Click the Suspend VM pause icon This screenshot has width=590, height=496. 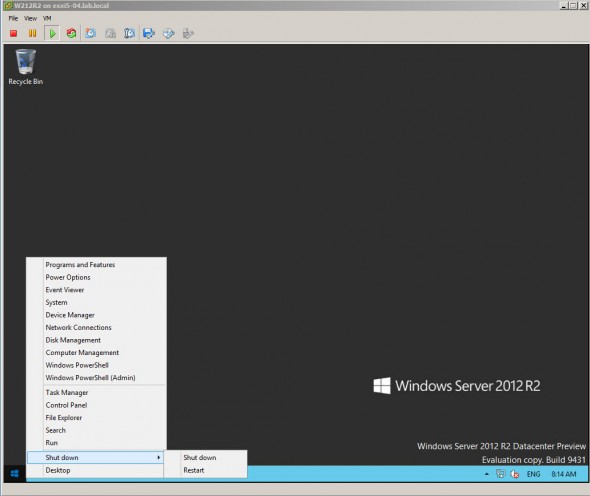point(33,33)
